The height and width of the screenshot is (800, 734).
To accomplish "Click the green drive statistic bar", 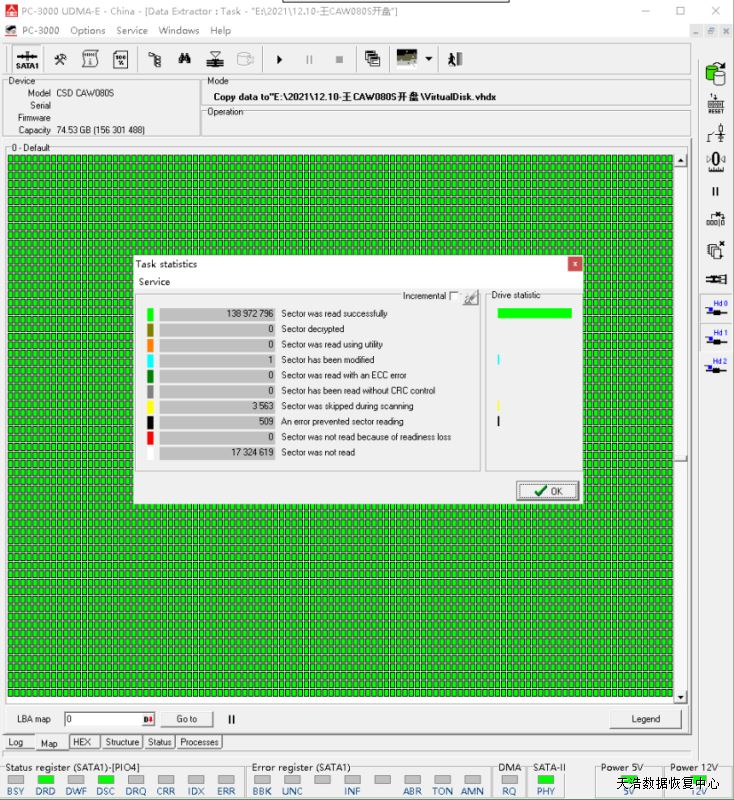I will [x=534, y=313].
